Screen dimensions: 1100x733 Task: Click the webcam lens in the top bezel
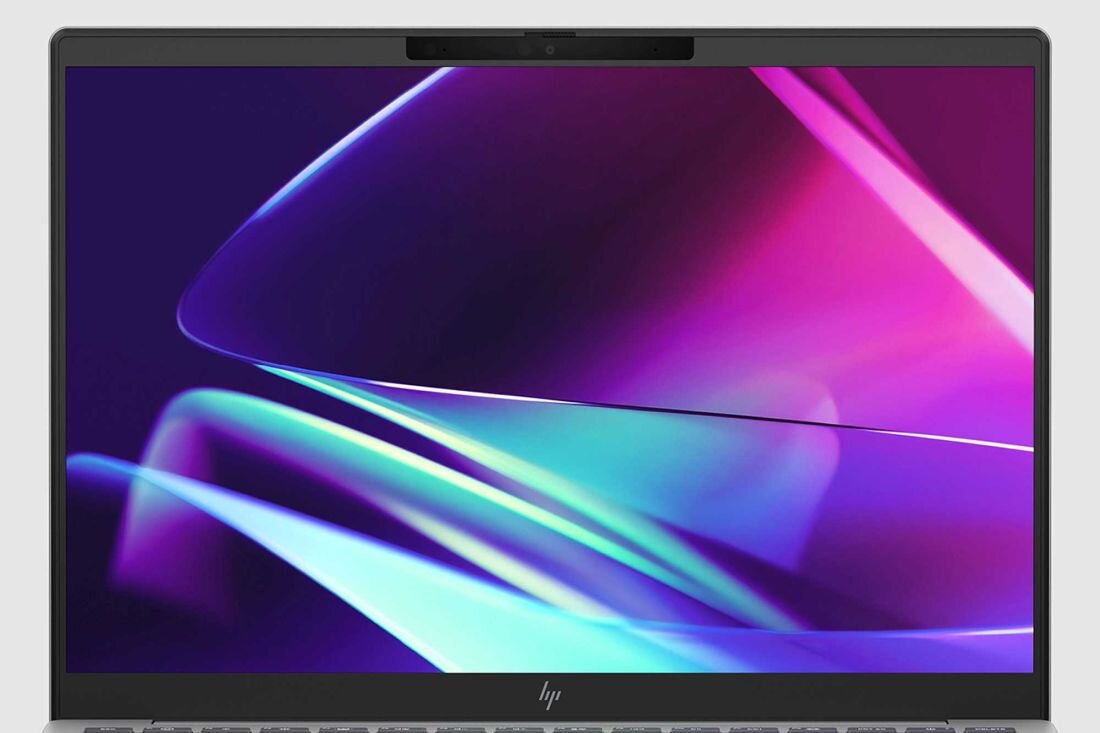coord(549,49)
